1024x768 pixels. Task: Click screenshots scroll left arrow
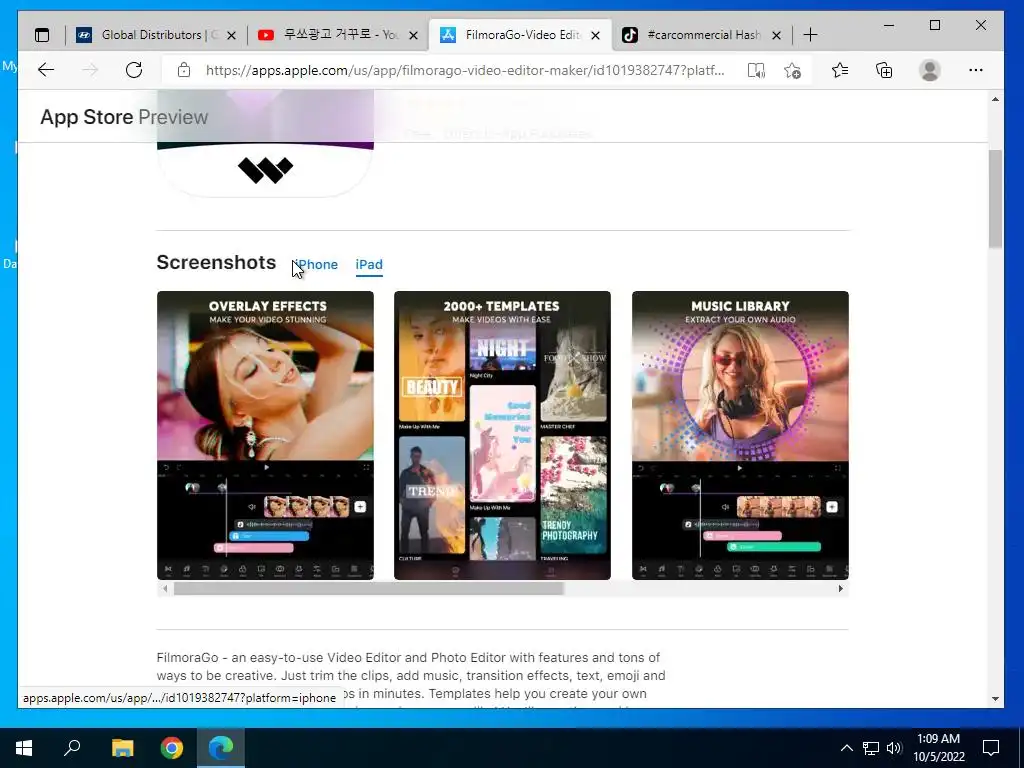[x=165, y=589]
